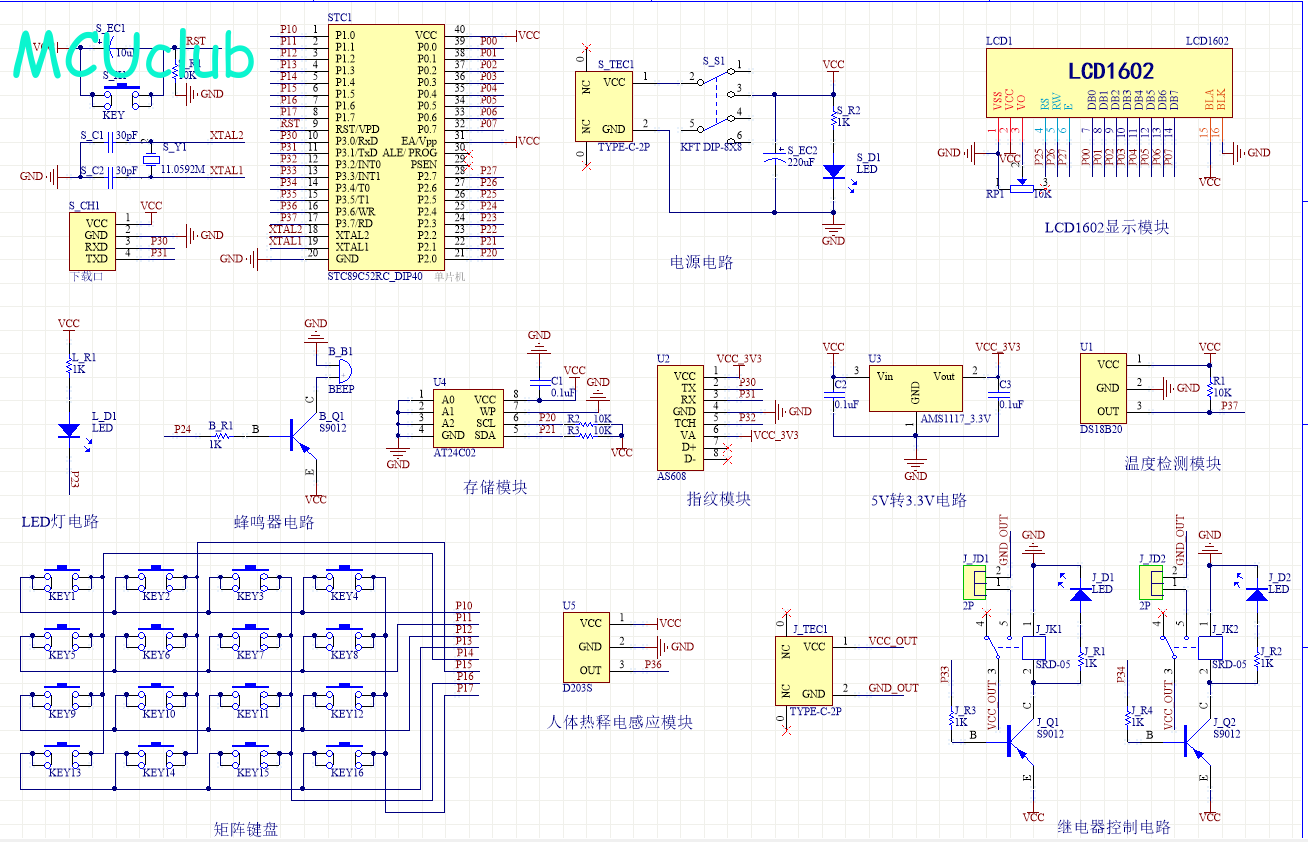Viewport: 1308px width, 842px height.
Task: Click the DS18B20 temperature sensor block
Action: 1107,387
